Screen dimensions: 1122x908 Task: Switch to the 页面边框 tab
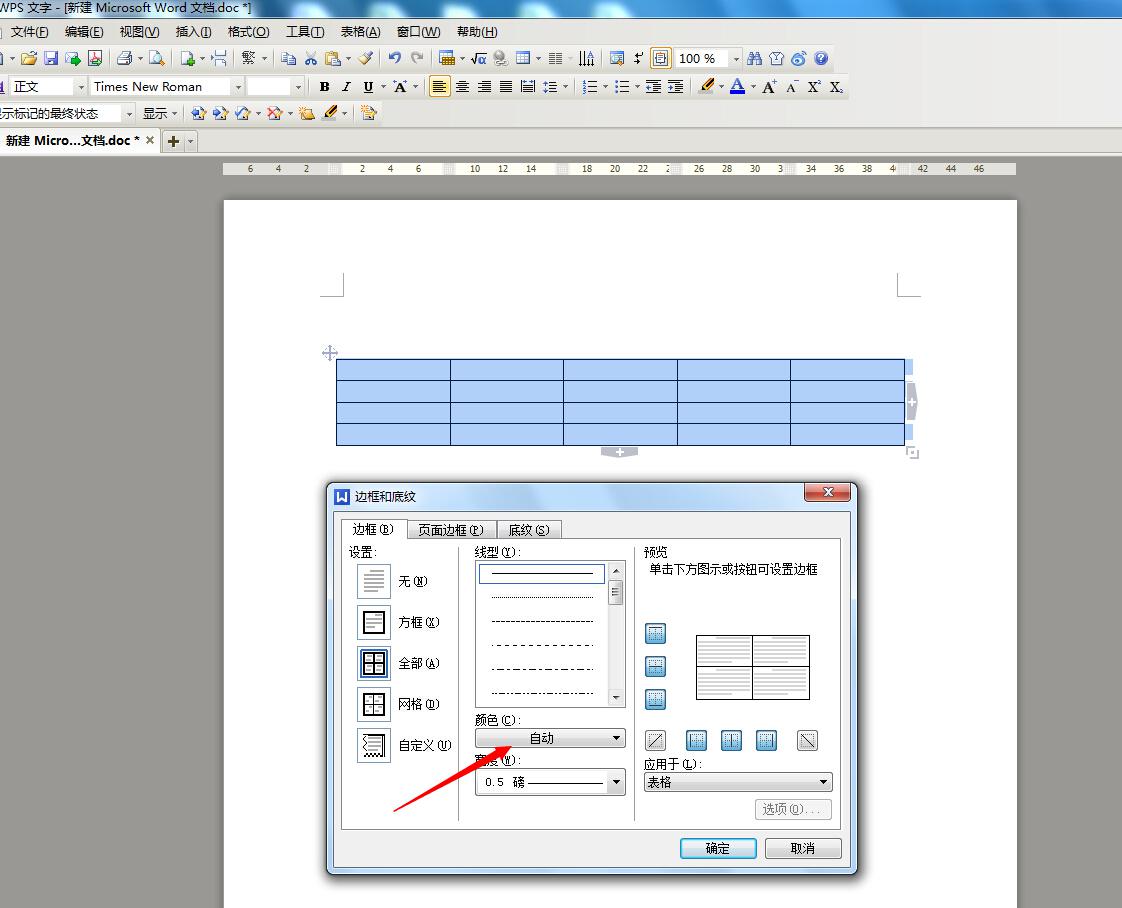[450, 530]
